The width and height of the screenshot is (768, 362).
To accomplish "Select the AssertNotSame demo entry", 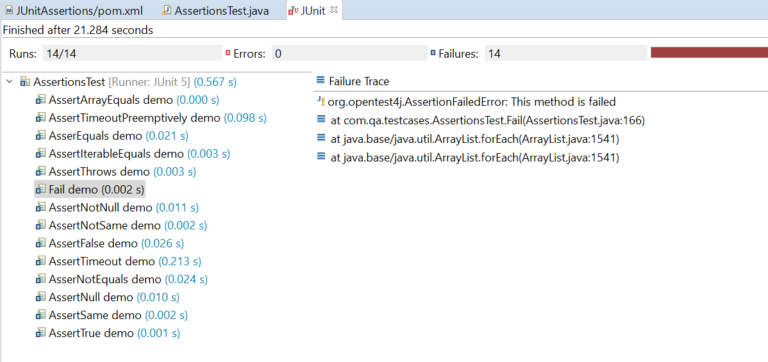I will click(121, 225).
